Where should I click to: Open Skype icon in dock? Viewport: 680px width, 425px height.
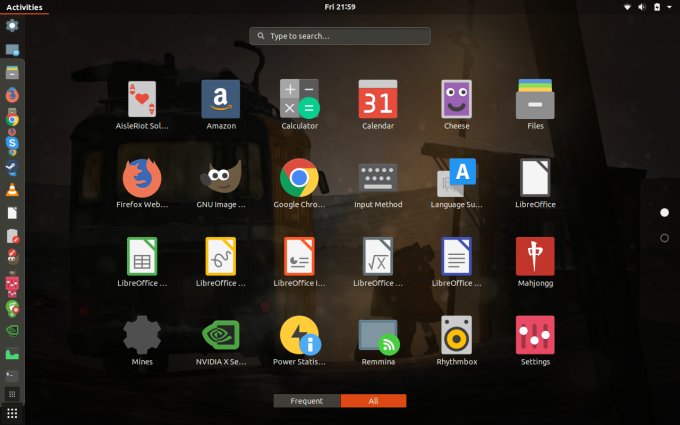click(12, 143)
